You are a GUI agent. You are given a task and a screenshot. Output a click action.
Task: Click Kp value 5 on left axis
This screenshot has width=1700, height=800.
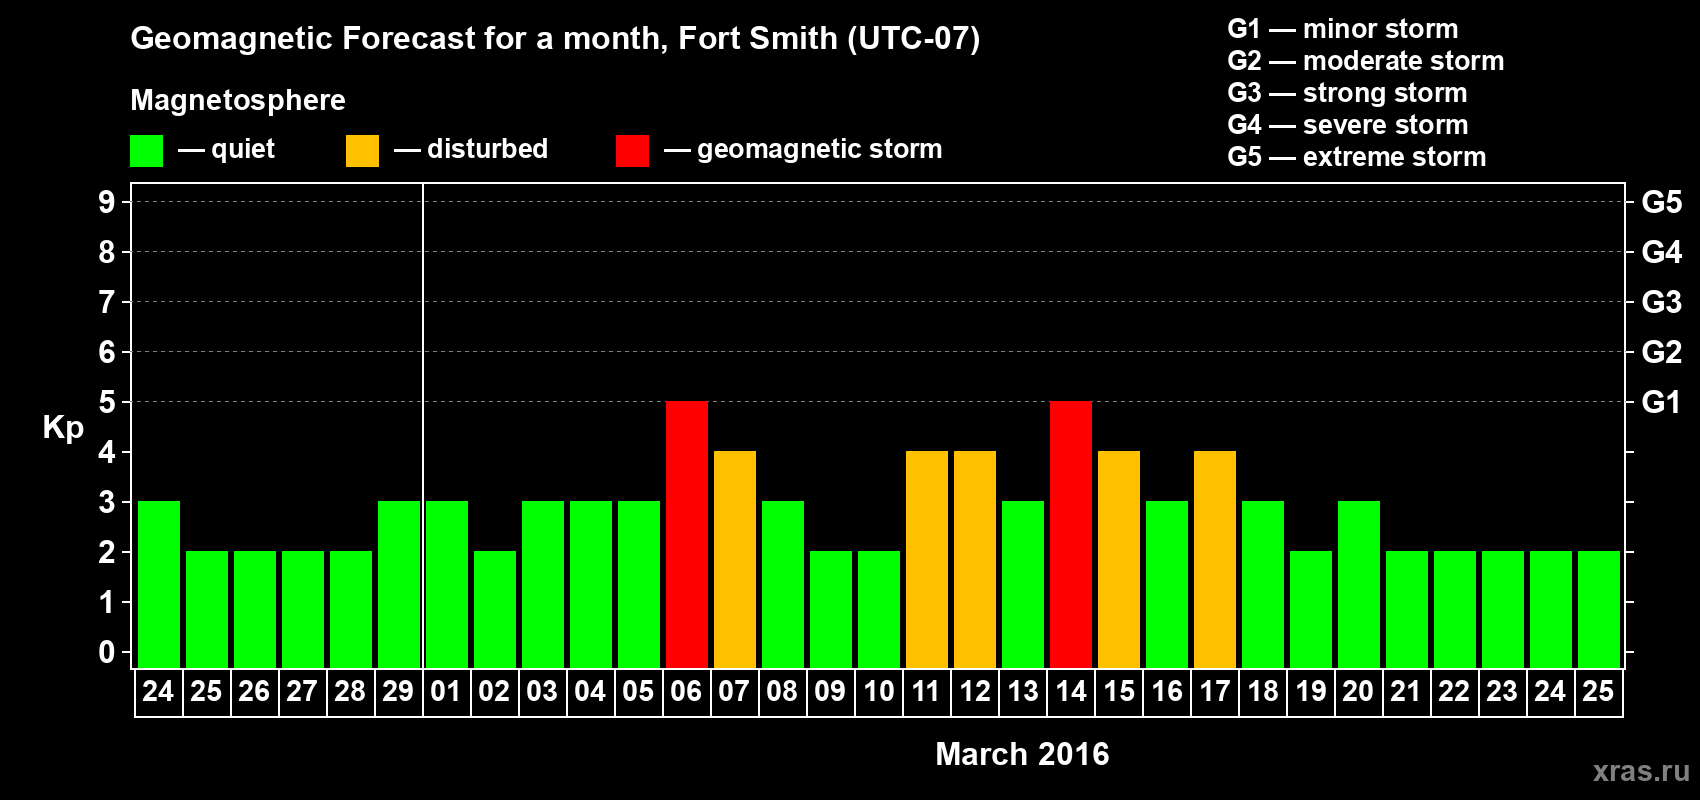pos(107,402)
